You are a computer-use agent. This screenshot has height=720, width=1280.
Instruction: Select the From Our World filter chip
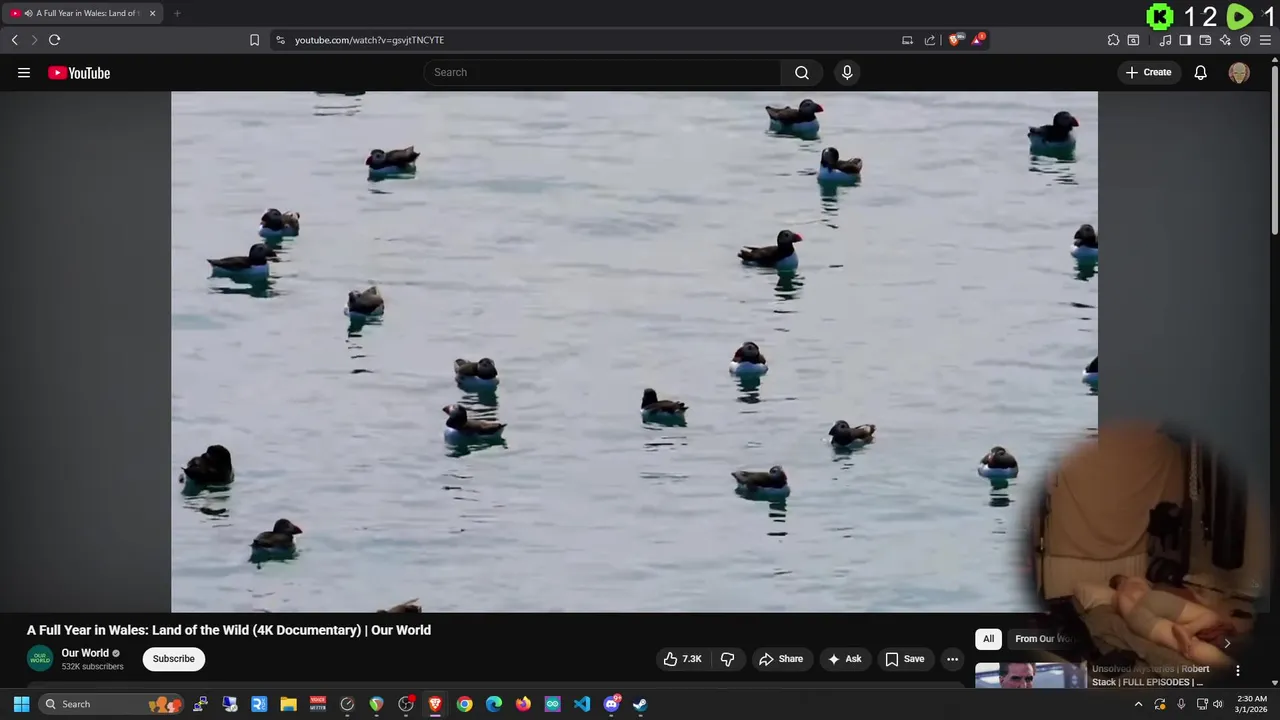[1044, 639]
